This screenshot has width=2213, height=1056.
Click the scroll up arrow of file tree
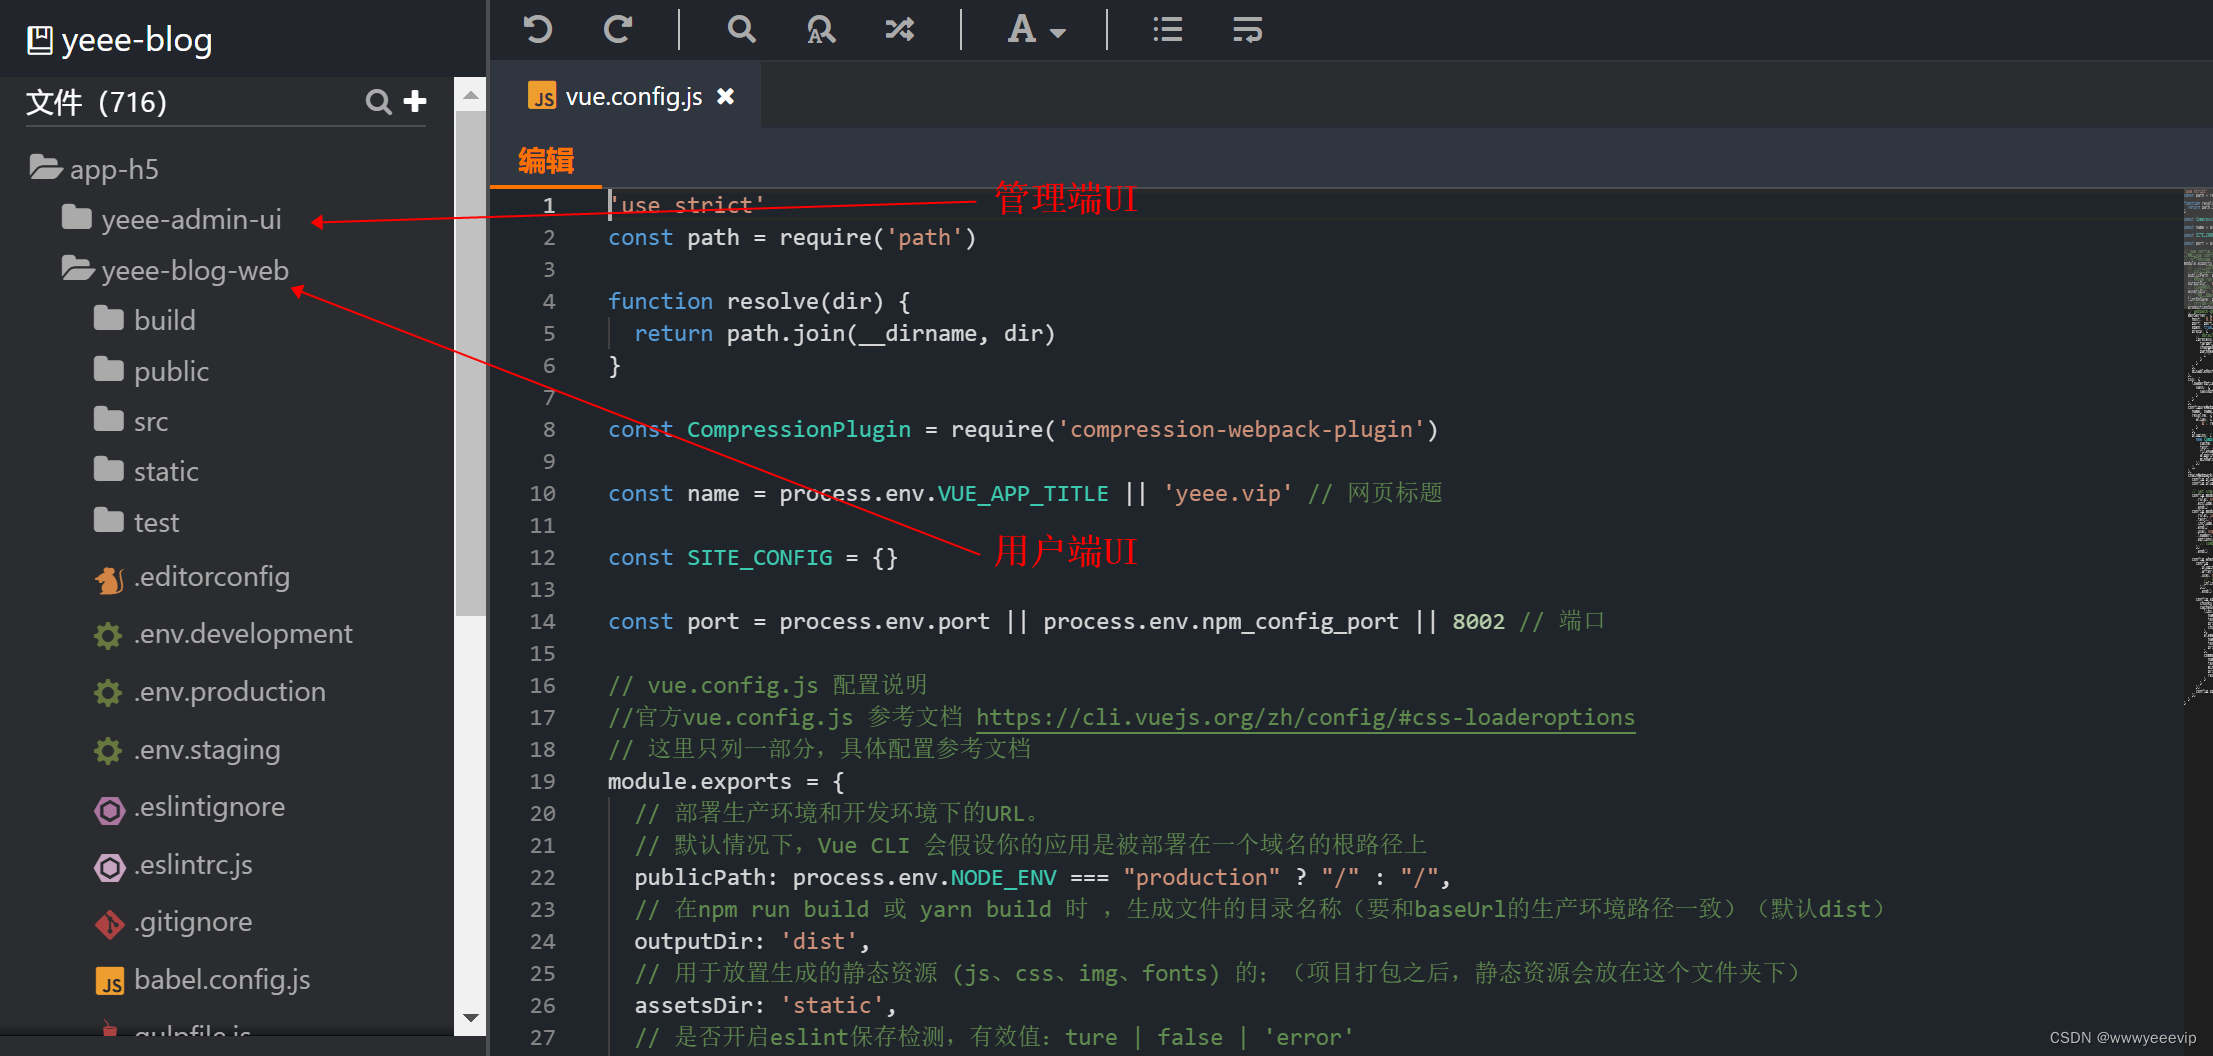click(470, 95)
